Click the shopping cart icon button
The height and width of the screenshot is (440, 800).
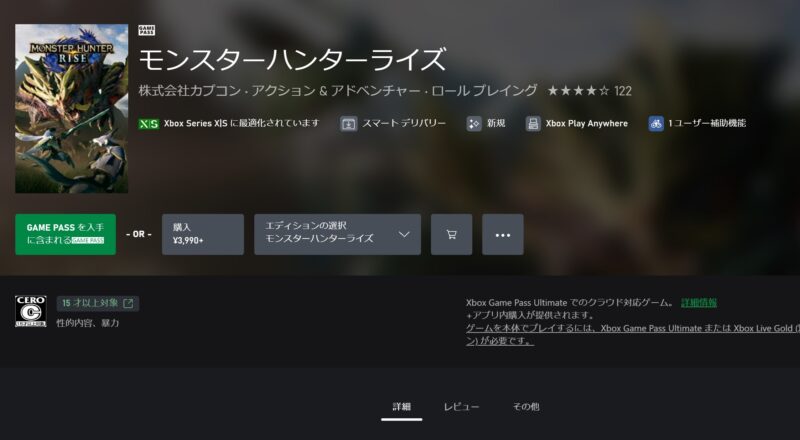[451, 234]
